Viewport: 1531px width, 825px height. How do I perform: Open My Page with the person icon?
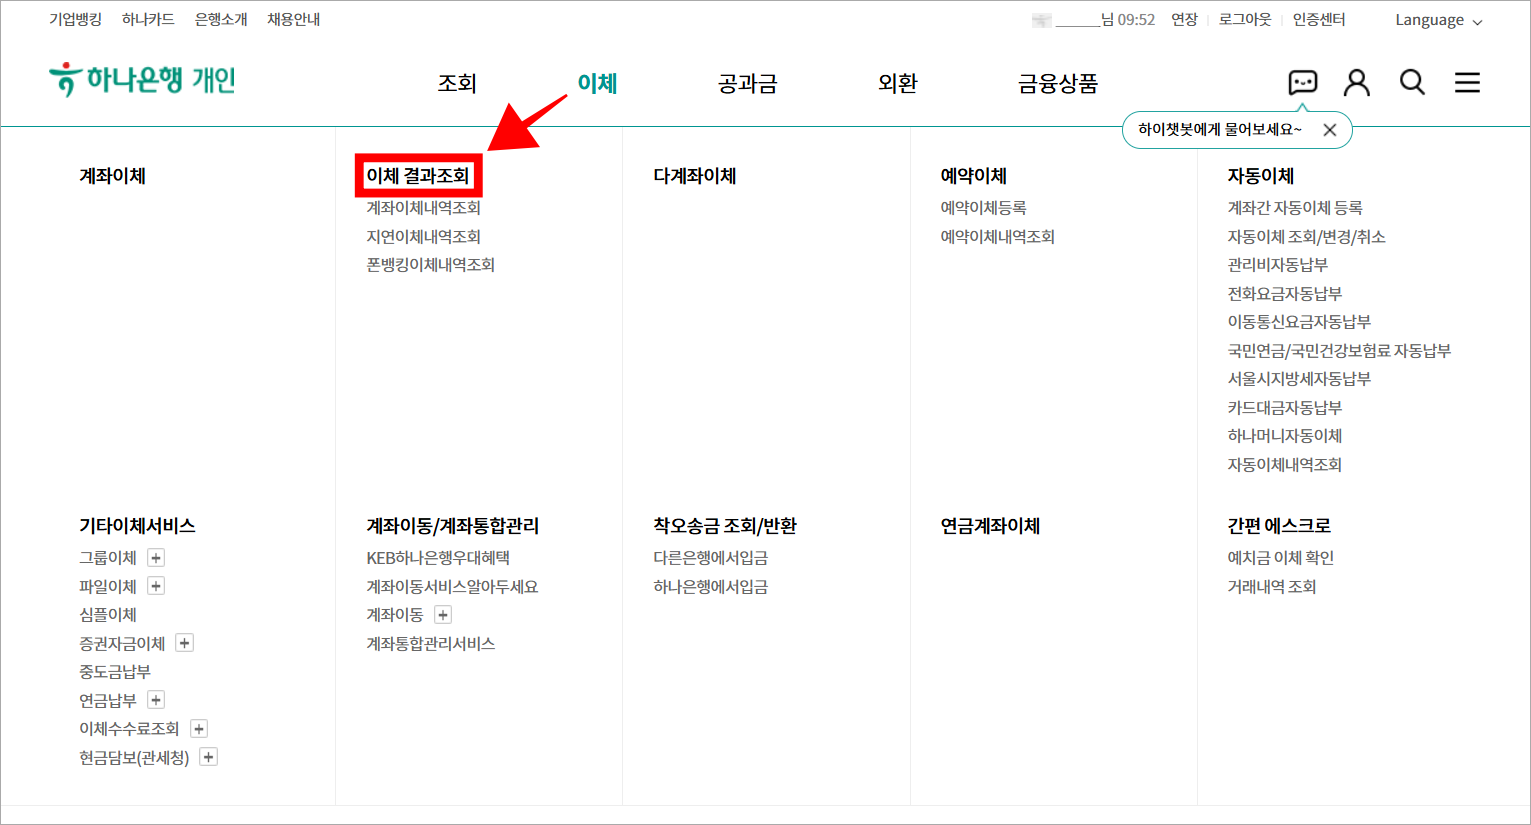tap(1357, 82)
